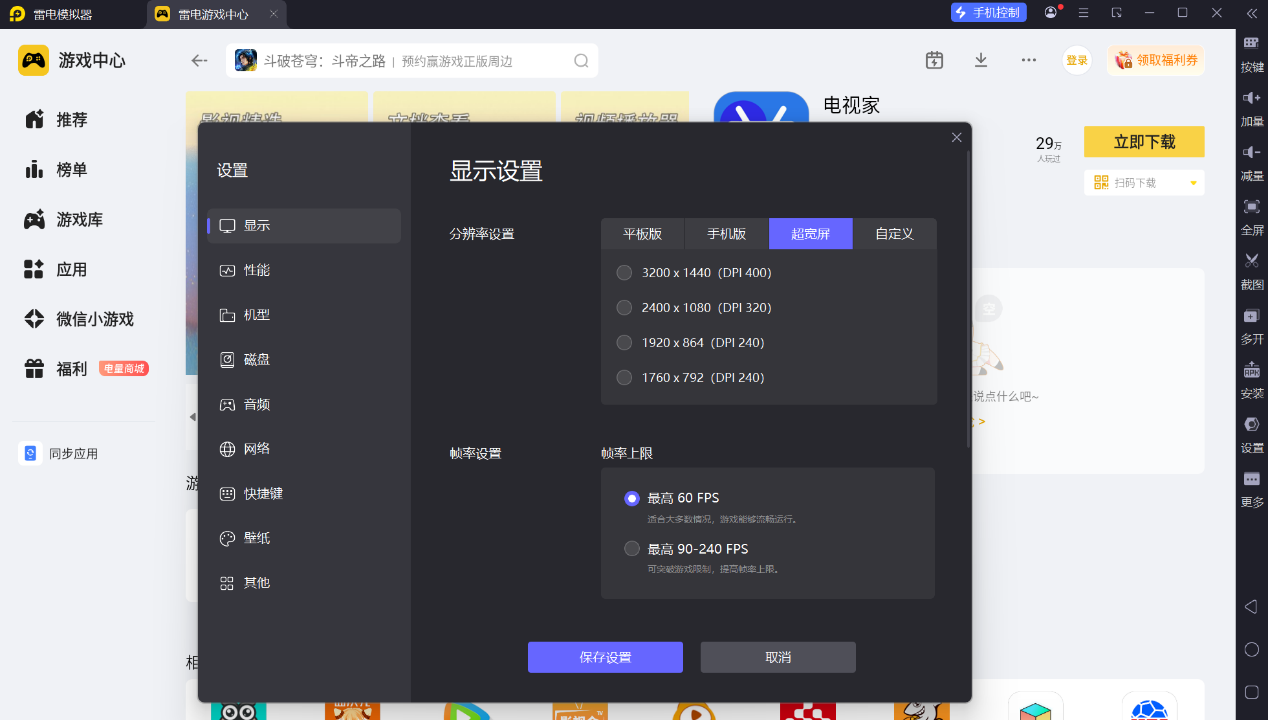The height and width of the screenshot is (720, 1268).
Task: Open the three-dot more options menu
Action: pyautogui.click(x=1028, y=60)
